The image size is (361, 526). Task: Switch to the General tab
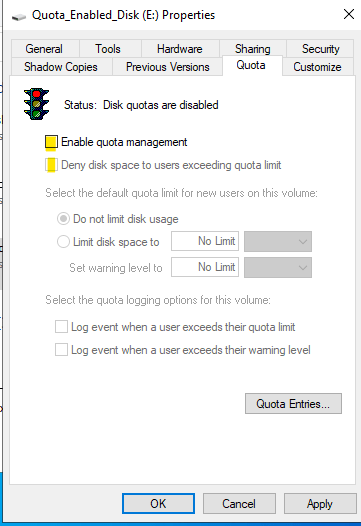45,49
